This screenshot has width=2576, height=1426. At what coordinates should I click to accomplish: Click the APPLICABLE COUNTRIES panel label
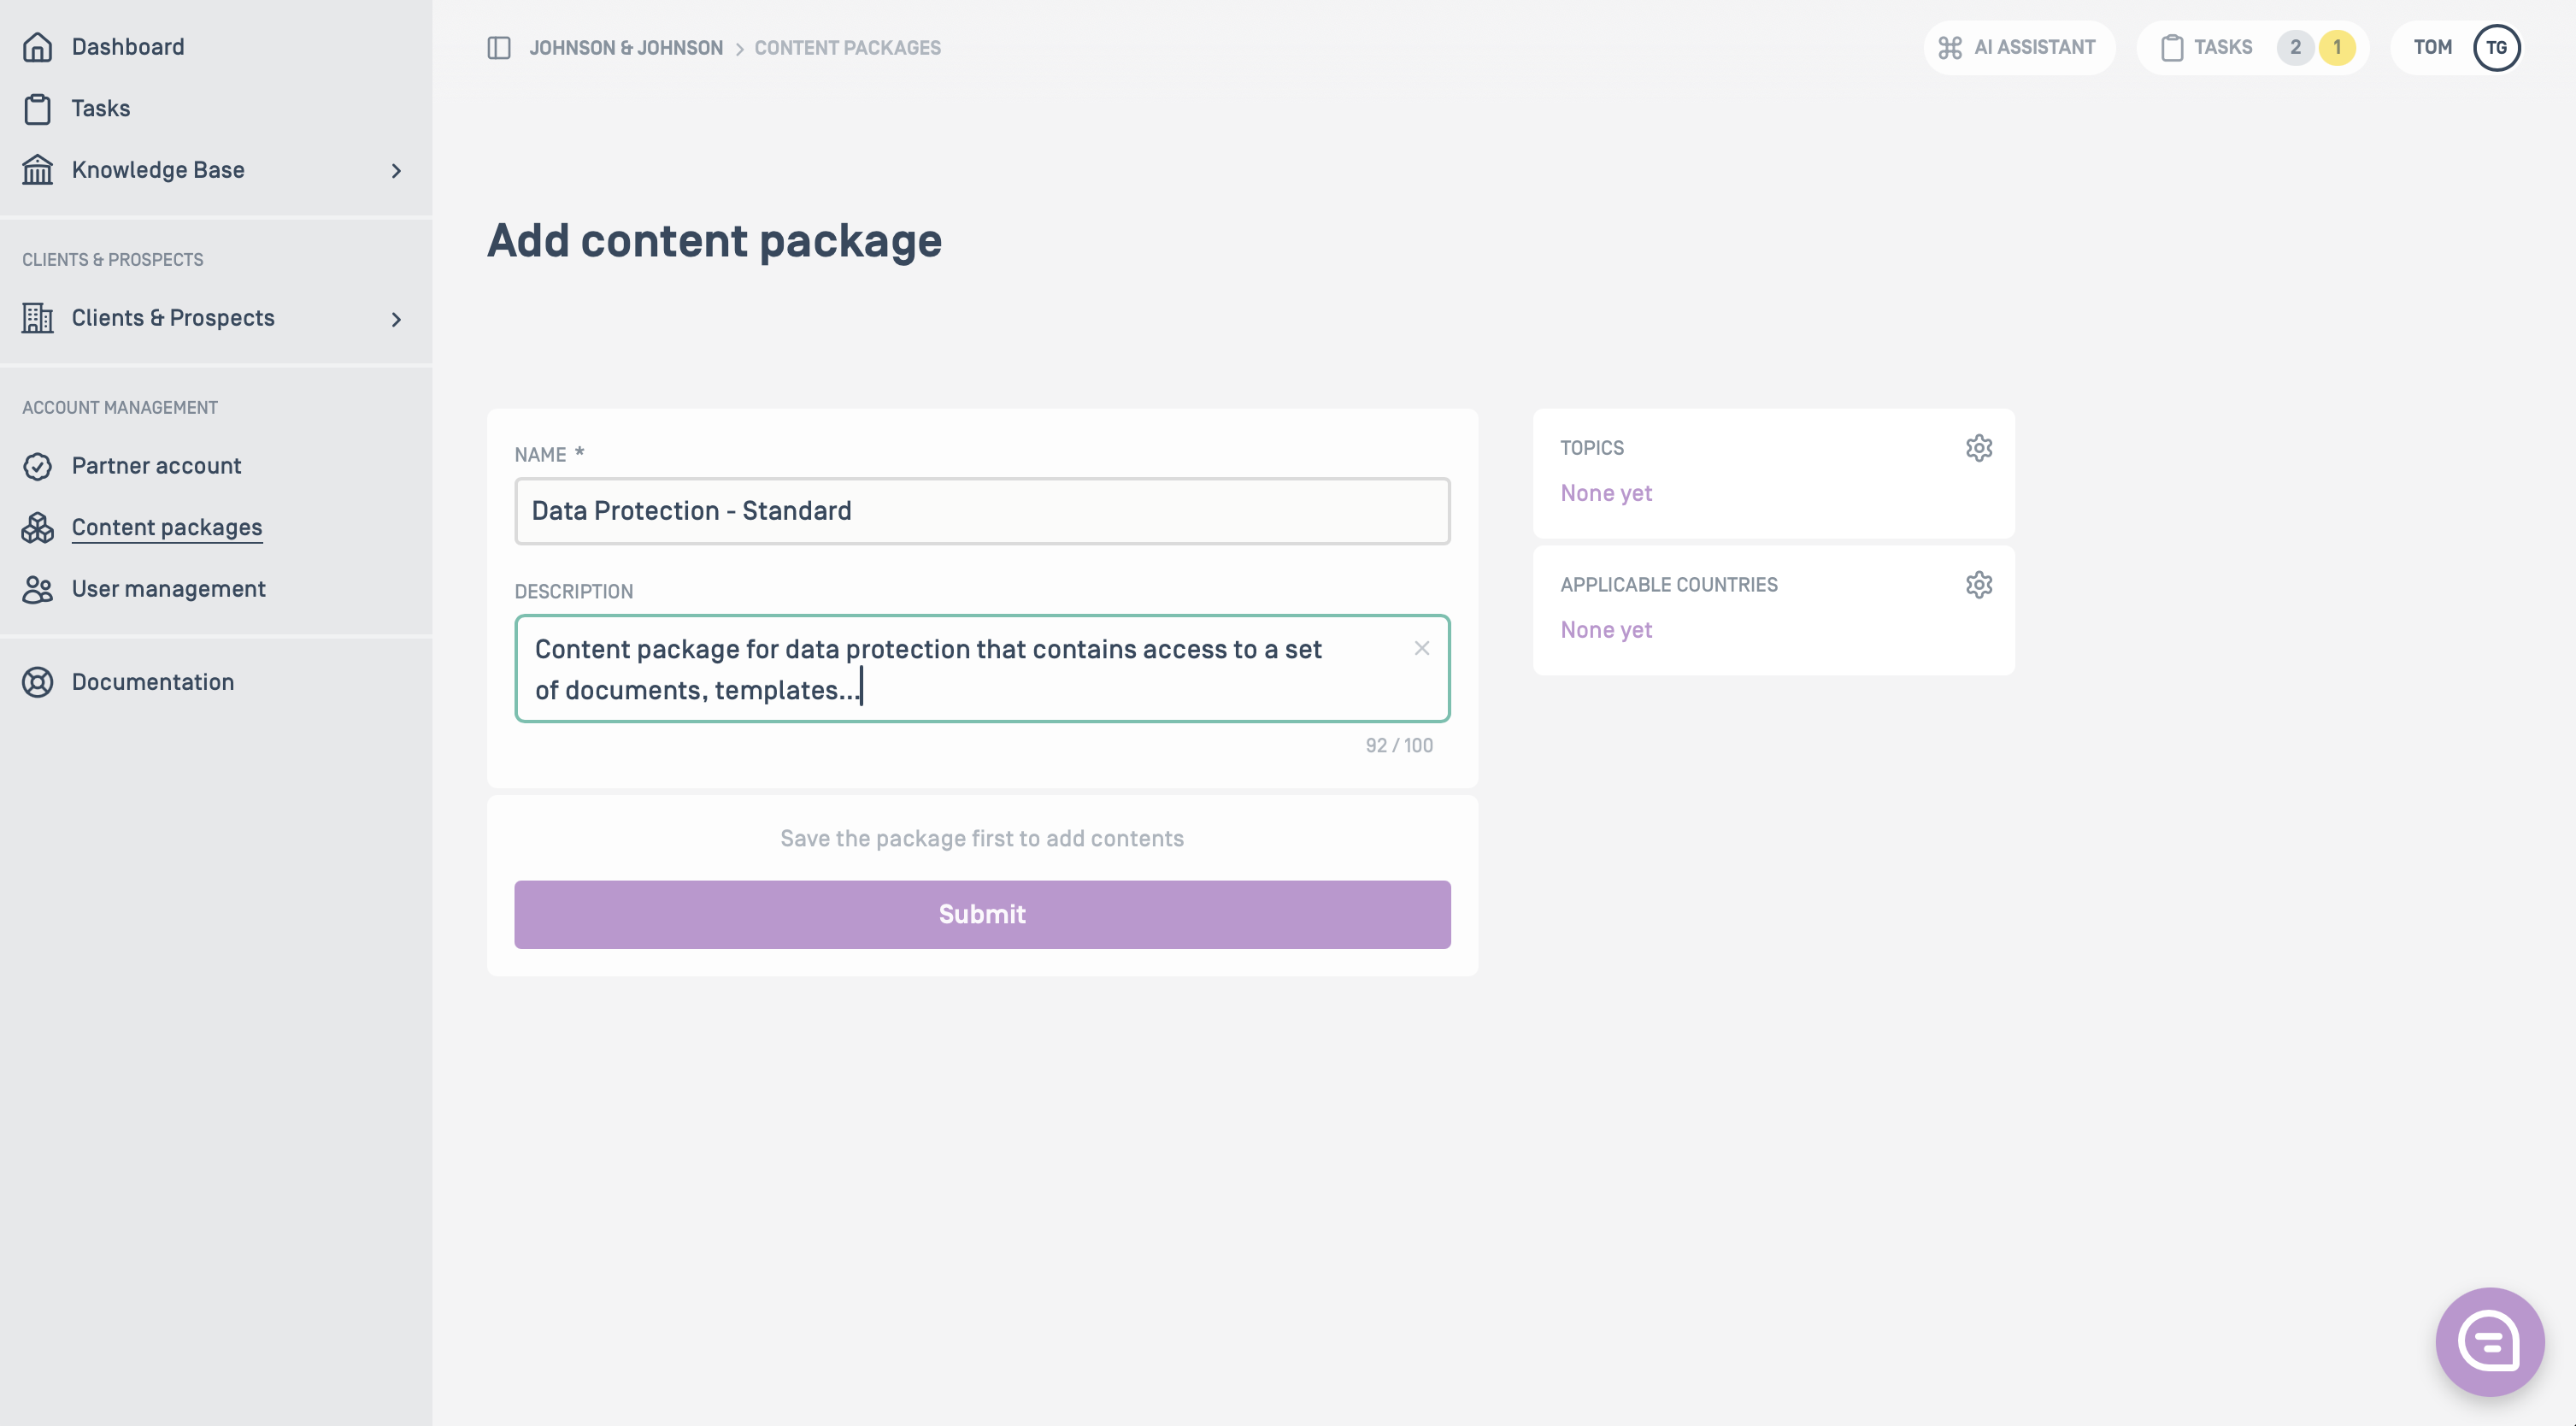(1669, 585)
